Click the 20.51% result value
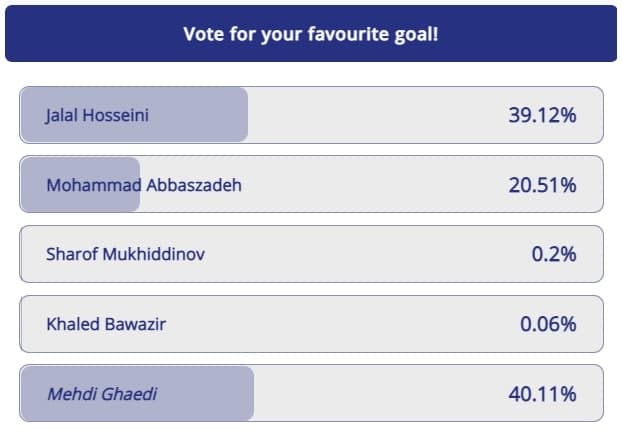 coord(542,185)
